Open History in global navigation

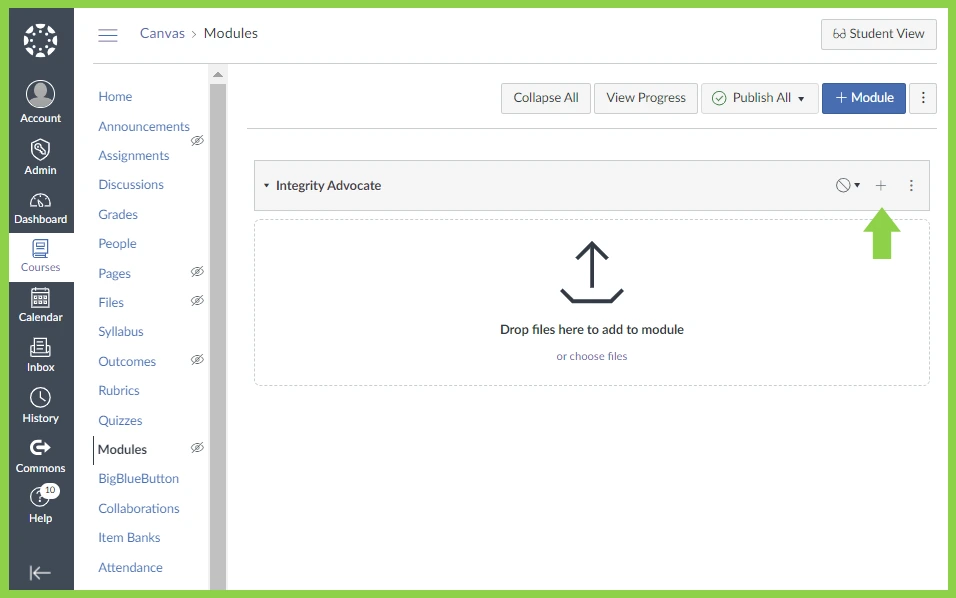(x=40, y=406)
